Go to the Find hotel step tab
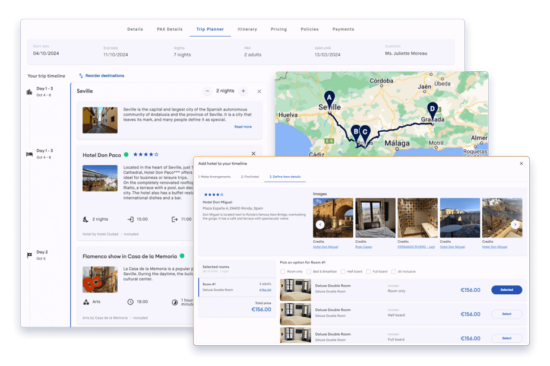The image size is (550, 366). pyautogui.click(x=250, y=177)
